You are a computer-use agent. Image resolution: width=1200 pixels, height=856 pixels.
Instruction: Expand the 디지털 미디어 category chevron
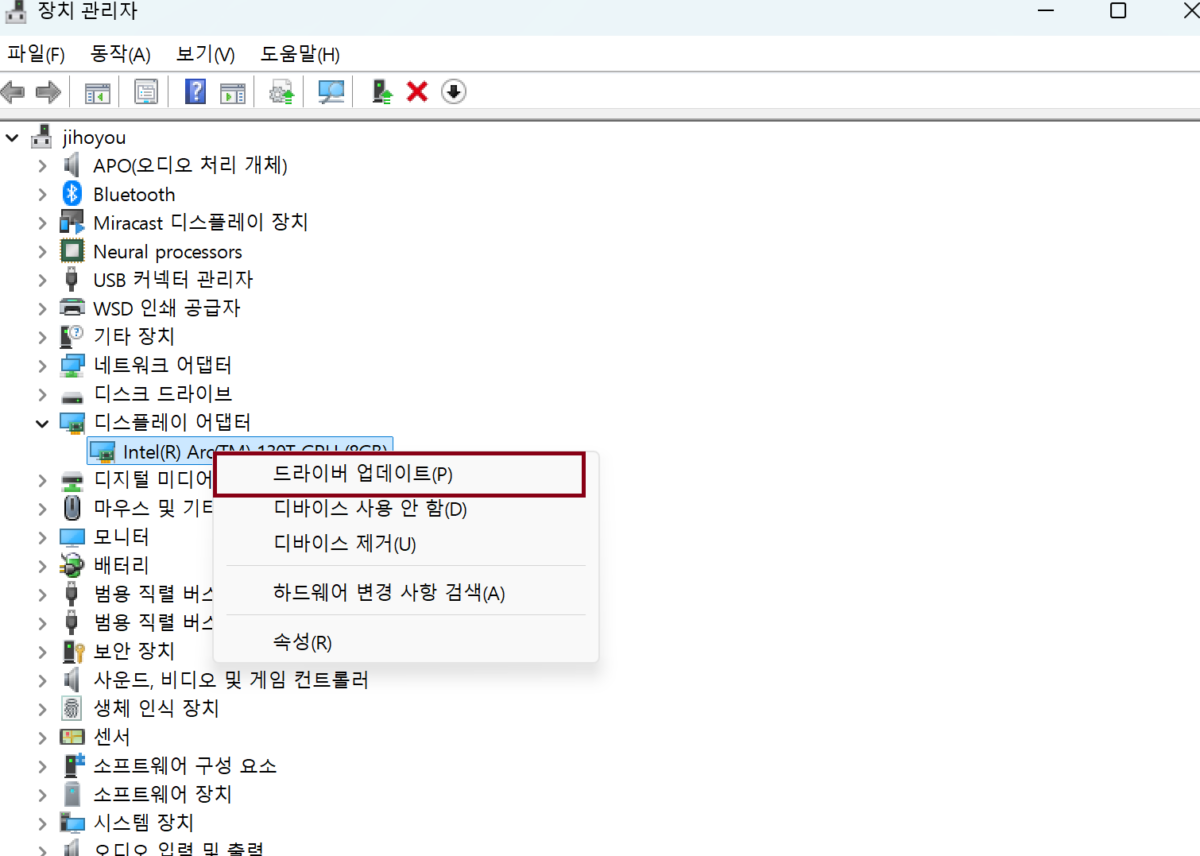click(42, 480)
